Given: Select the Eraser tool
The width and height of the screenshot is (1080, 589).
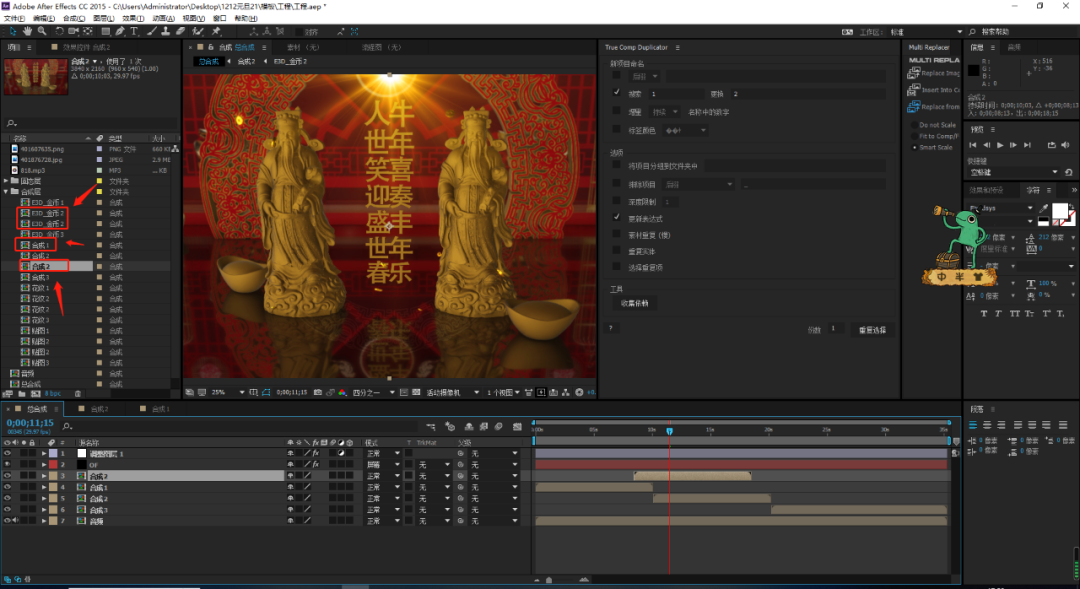Looking at the screenshot, I should [x=180, y=32].
